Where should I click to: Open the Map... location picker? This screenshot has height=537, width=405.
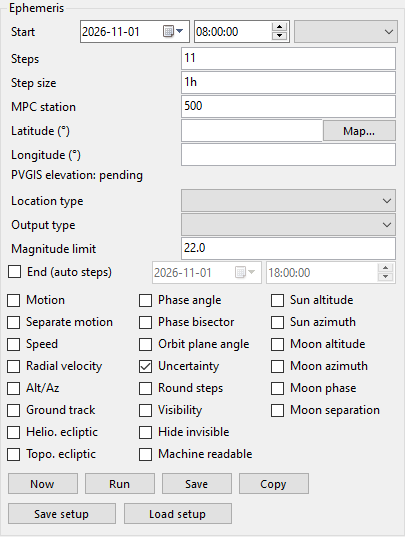(359, 130)
